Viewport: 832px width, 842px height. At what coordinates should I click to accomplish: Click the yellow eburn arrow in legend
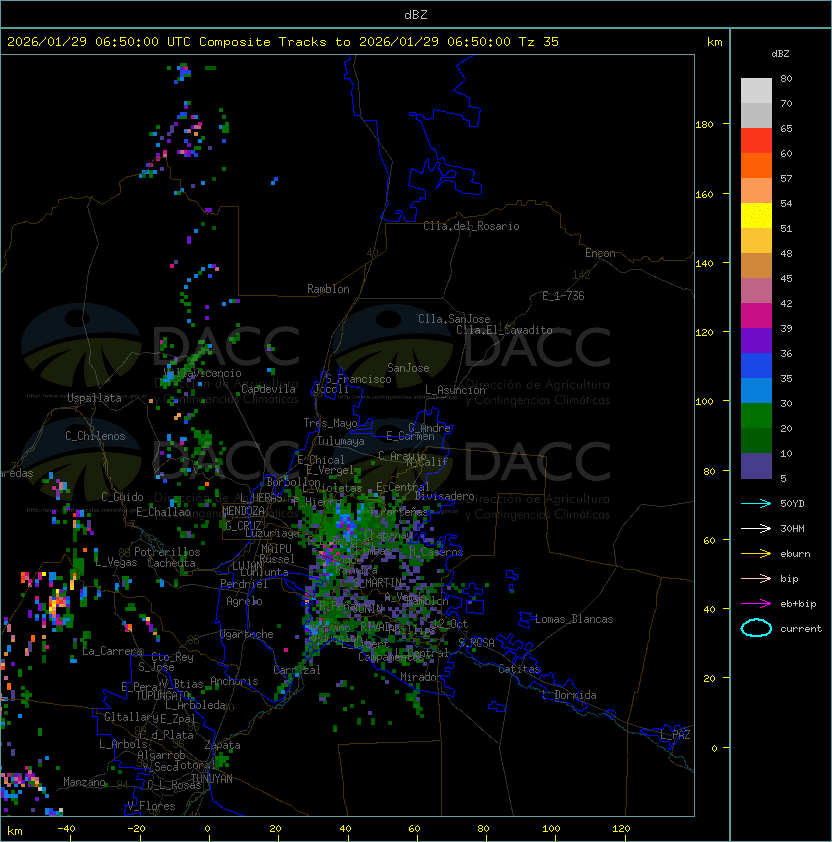coord(756,554)
